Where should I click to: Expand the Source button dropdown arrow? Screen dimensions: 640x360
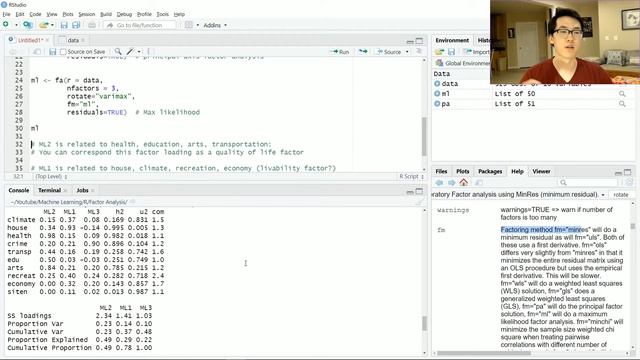(407, 52)
